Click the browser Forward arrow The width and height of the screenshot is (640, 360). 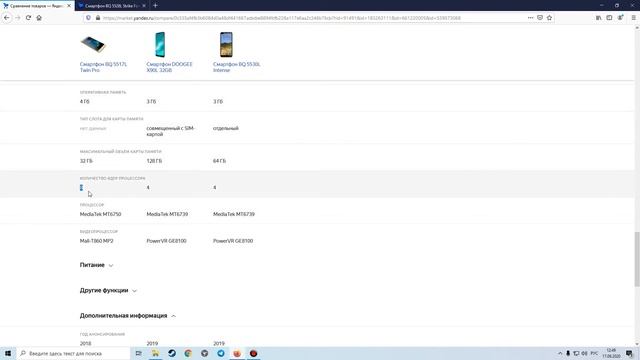(x=18, y=18)
